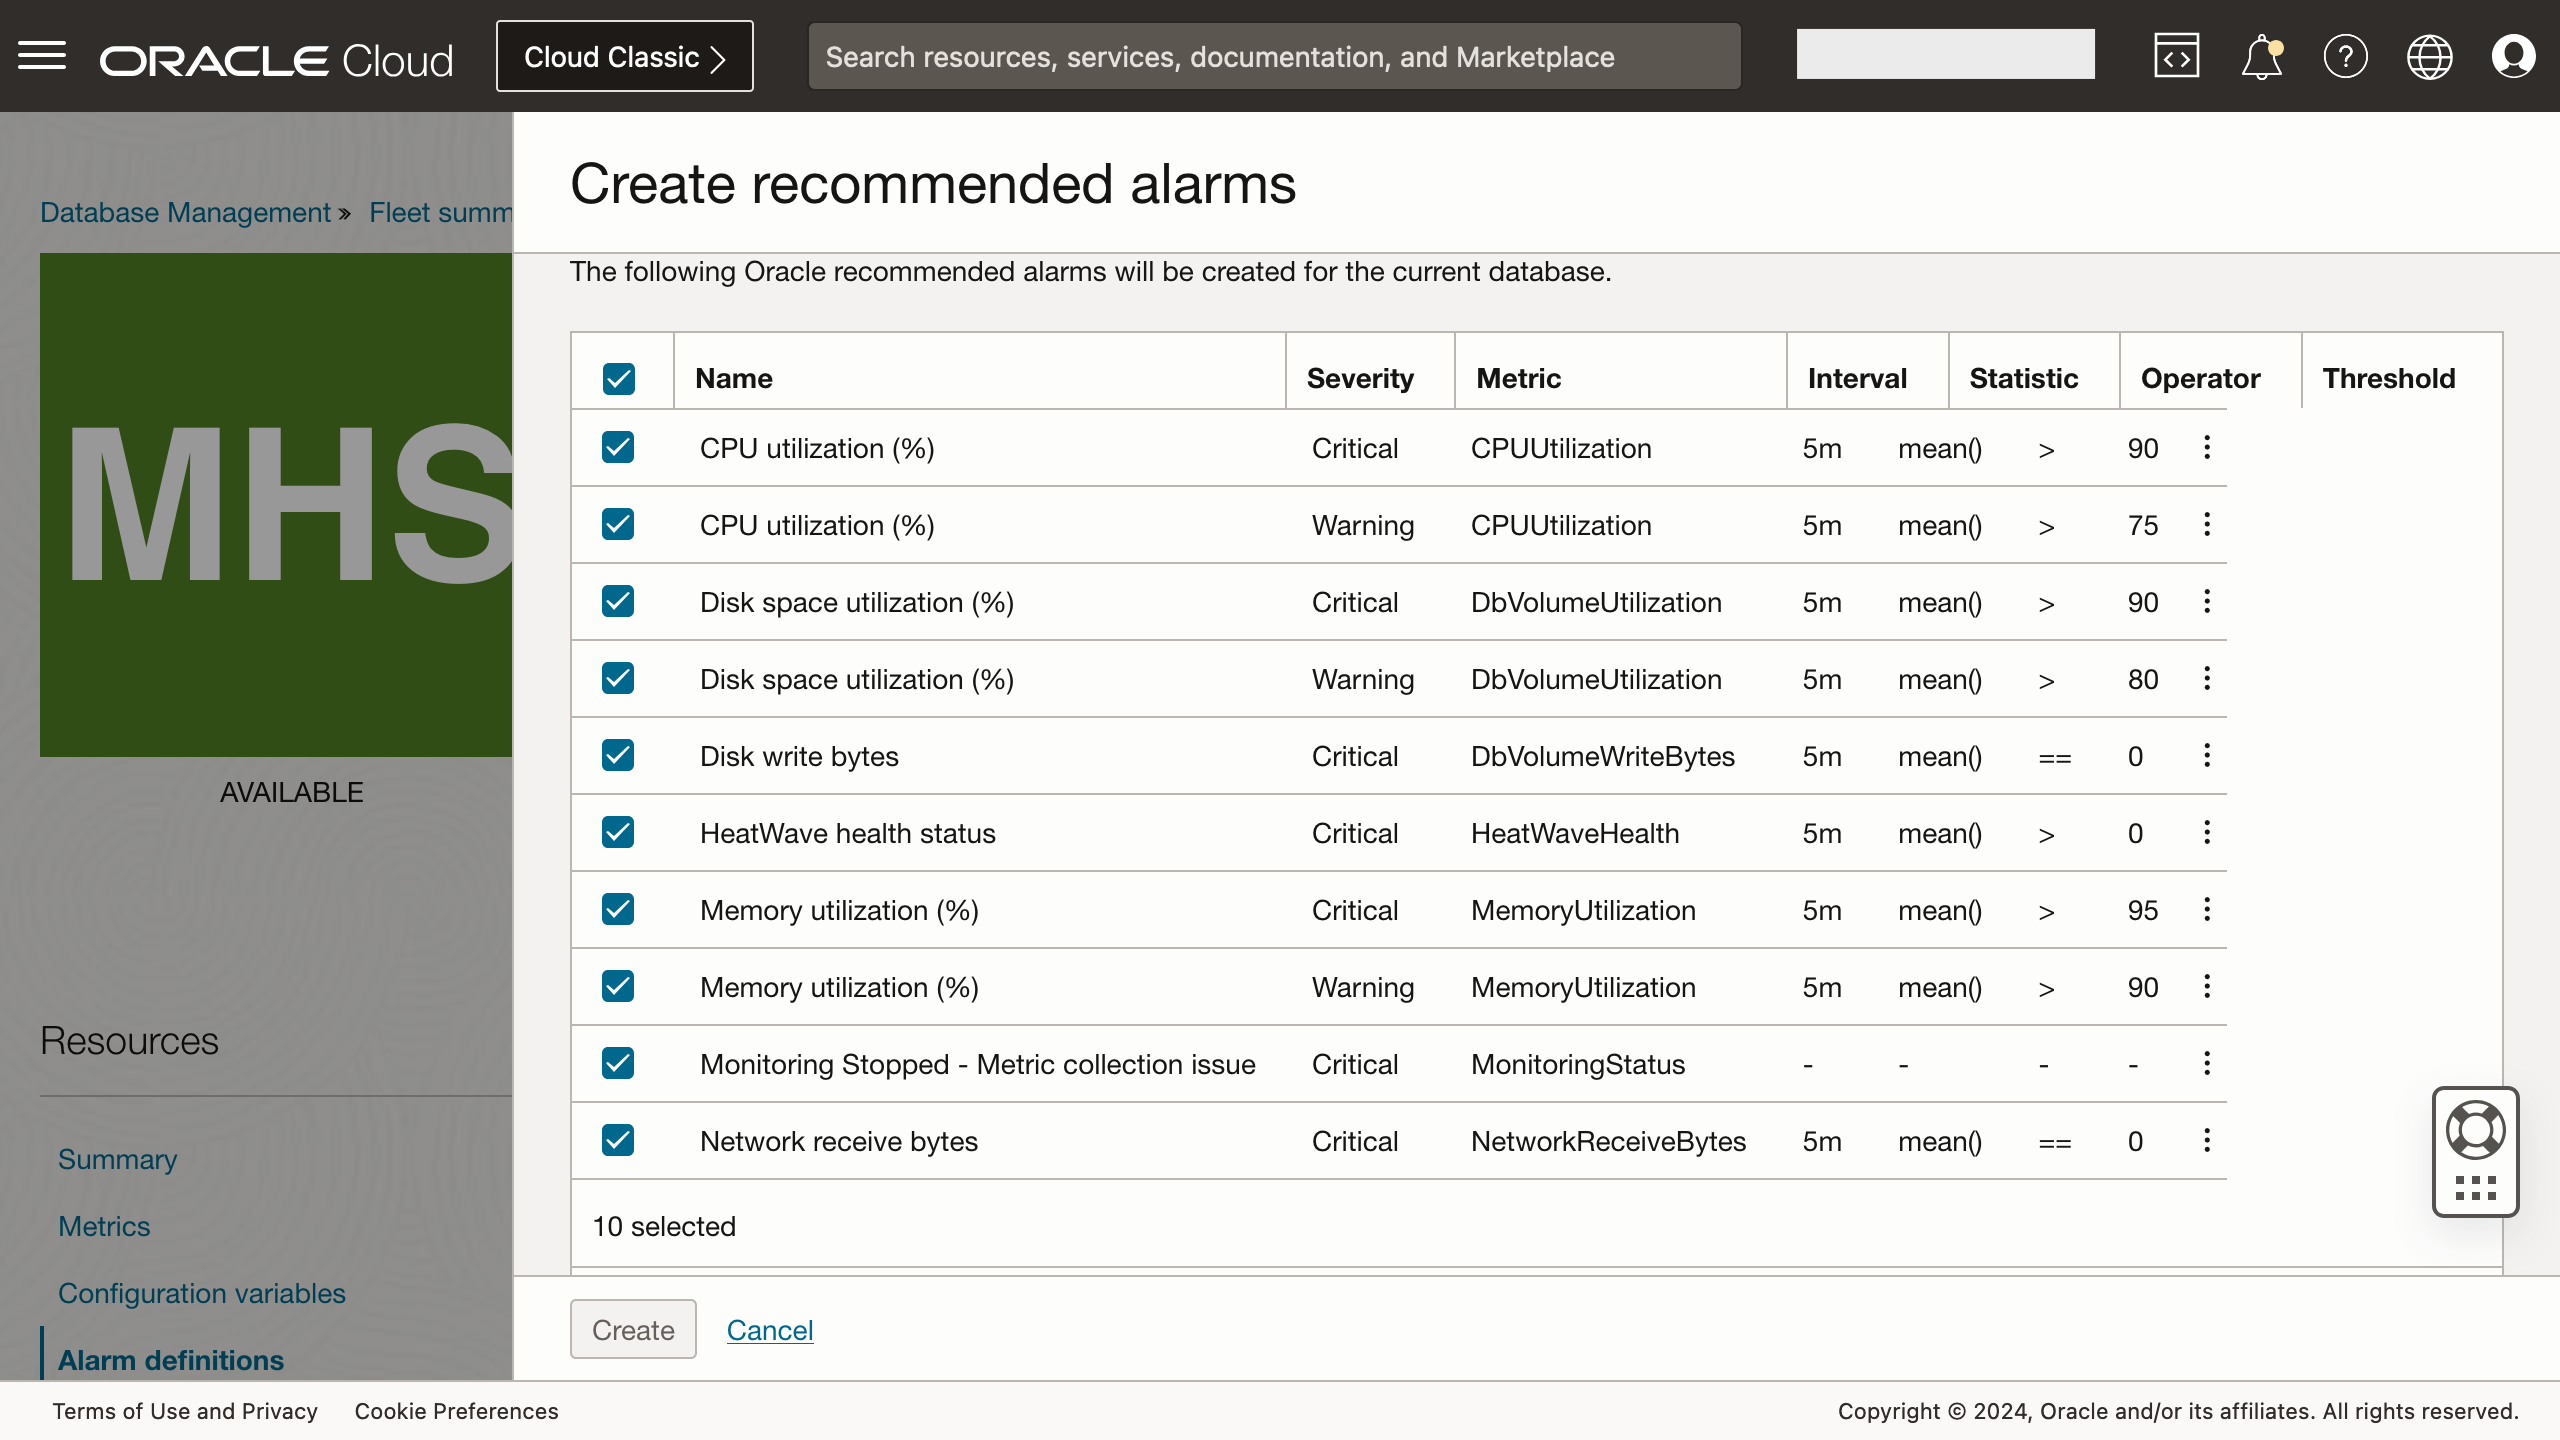This screenshot has width=2560, height=1440.
Task: Uncheck the Network receive bytes alarm
Action: pos(617,1140)
